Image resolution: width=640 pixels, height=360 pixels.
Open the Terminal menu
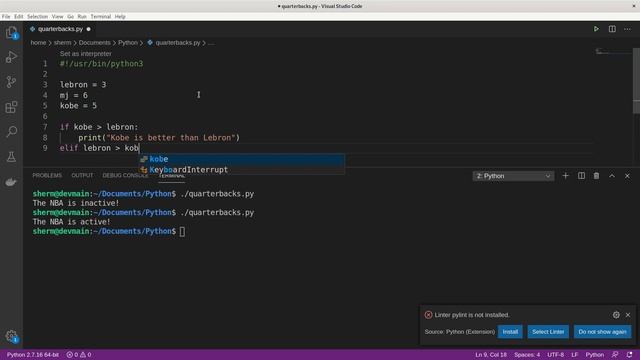(100, 16)
